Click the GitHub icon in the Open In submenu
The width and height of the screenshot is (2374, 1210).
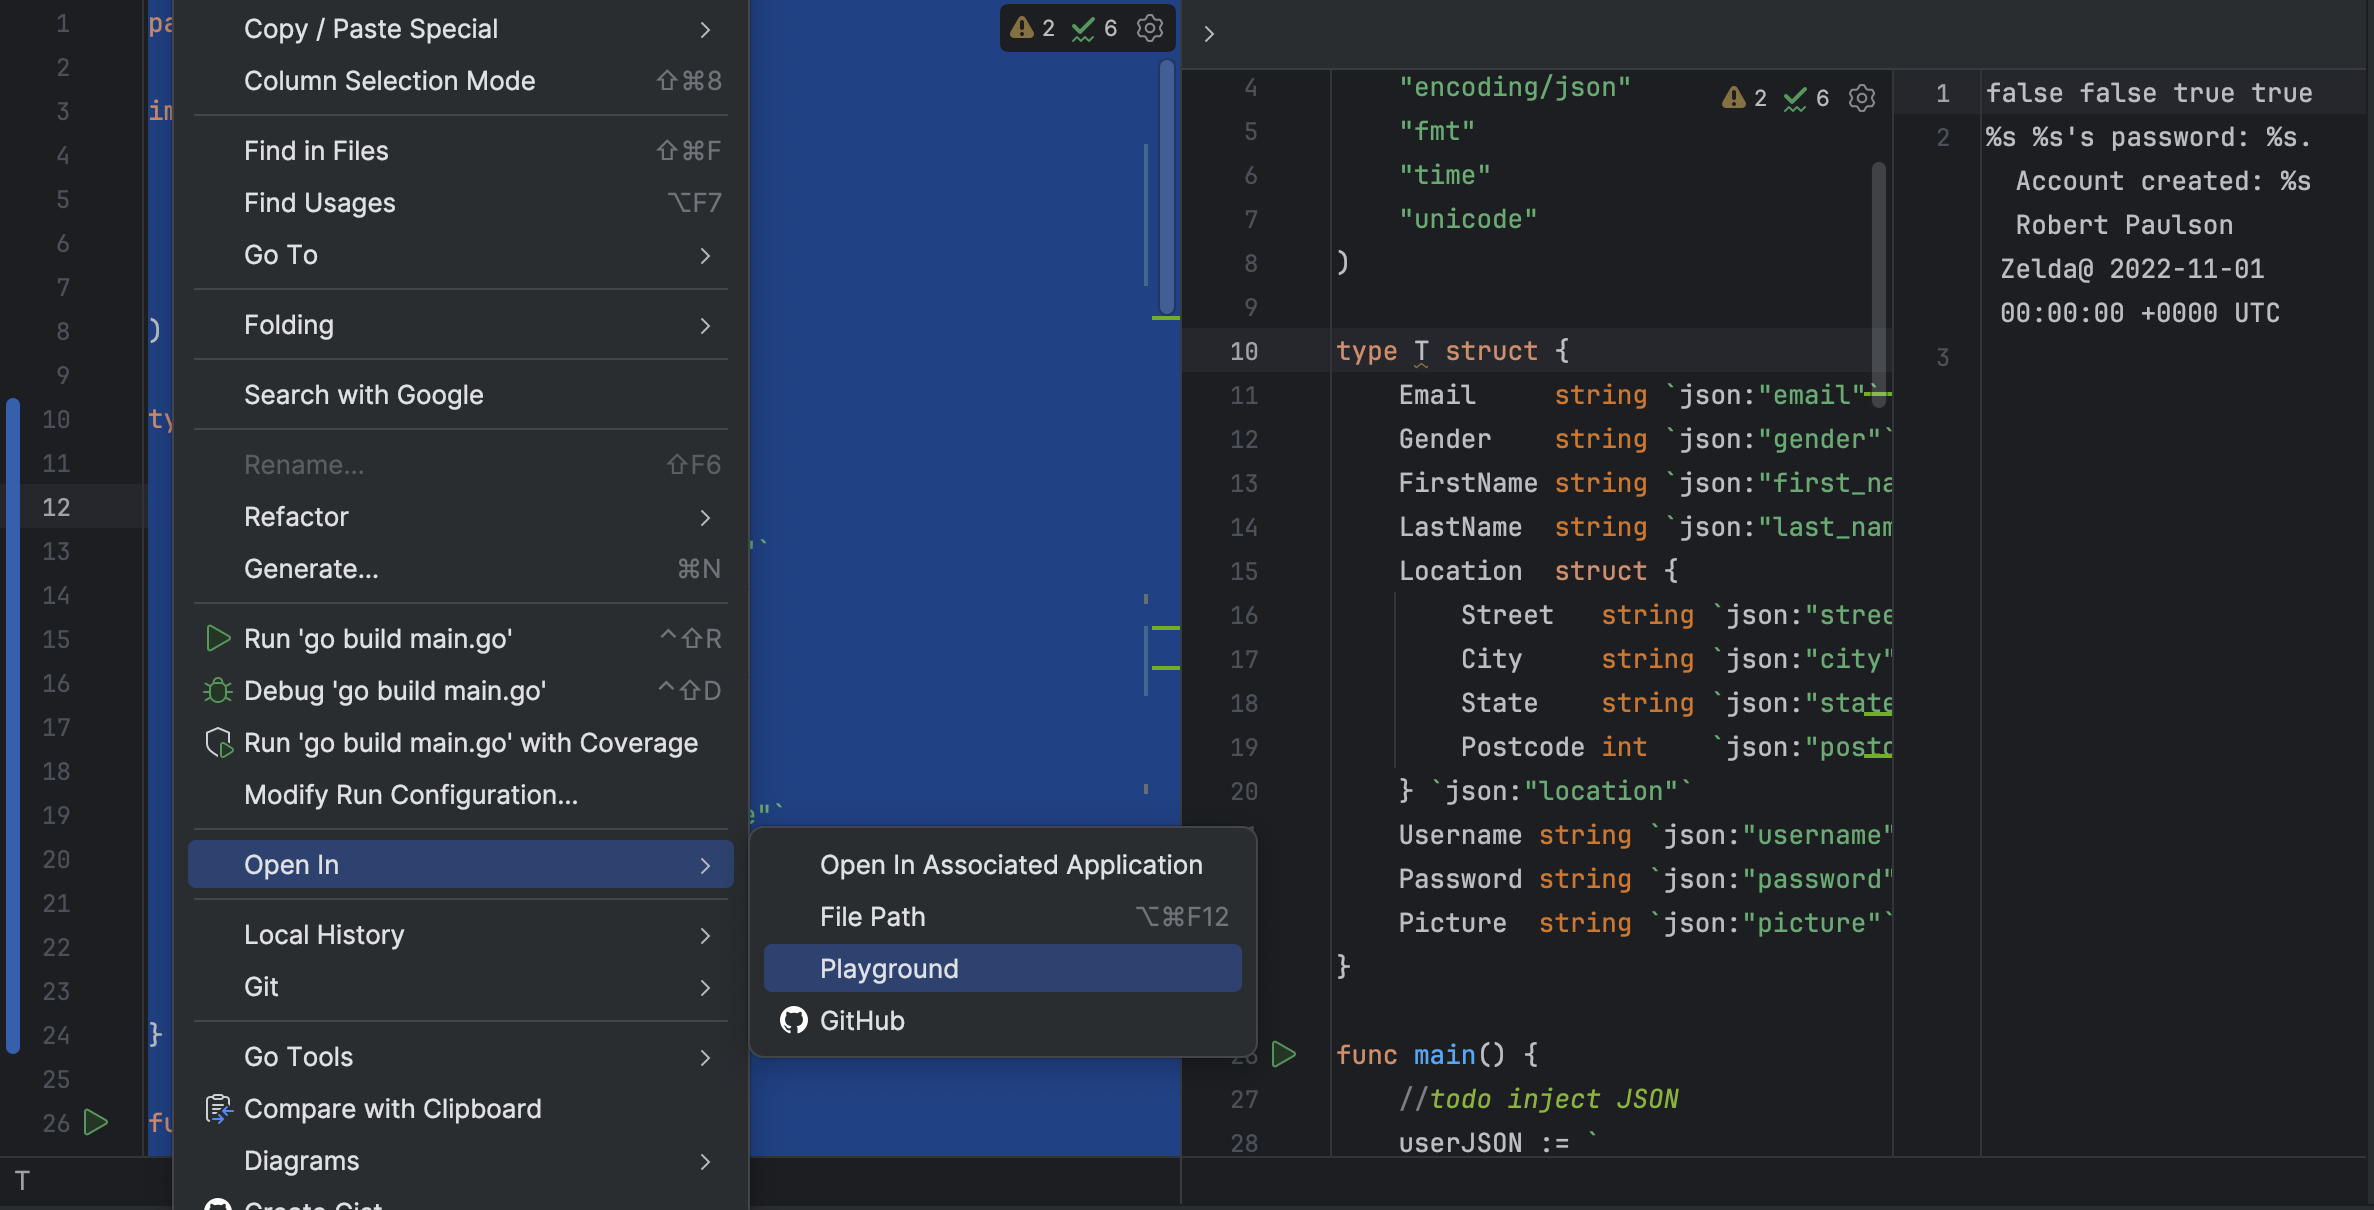[793, 1020]
